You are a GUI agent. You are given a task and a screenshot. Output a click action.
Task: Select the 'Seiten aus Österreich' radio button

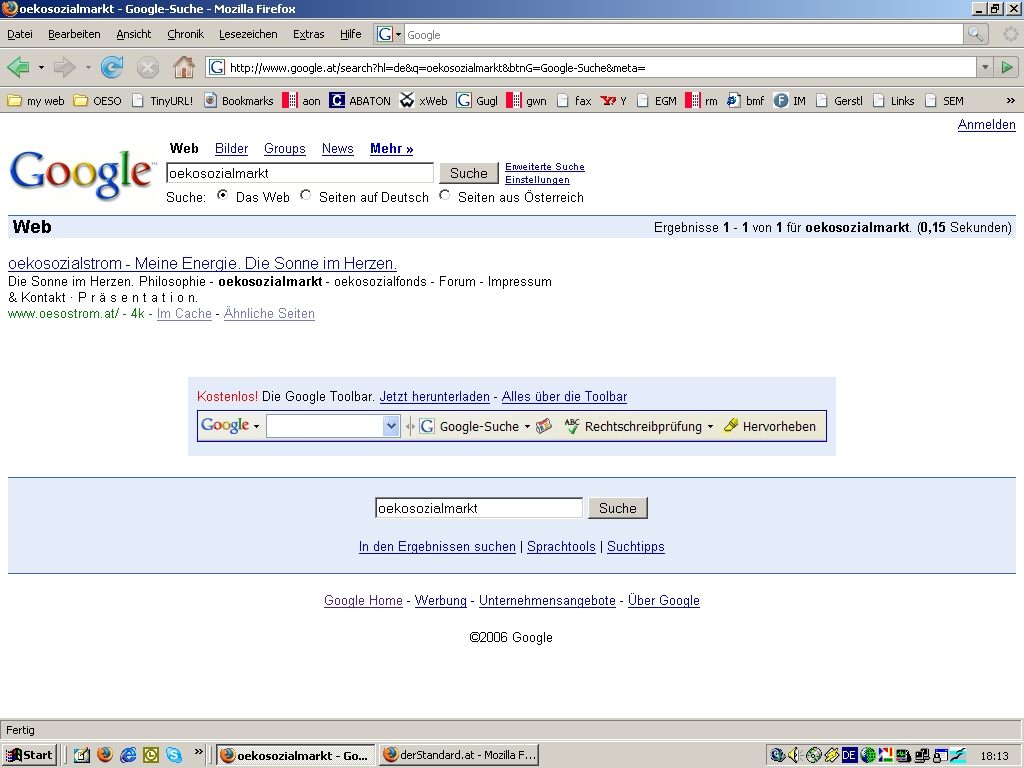pos(445,196)
